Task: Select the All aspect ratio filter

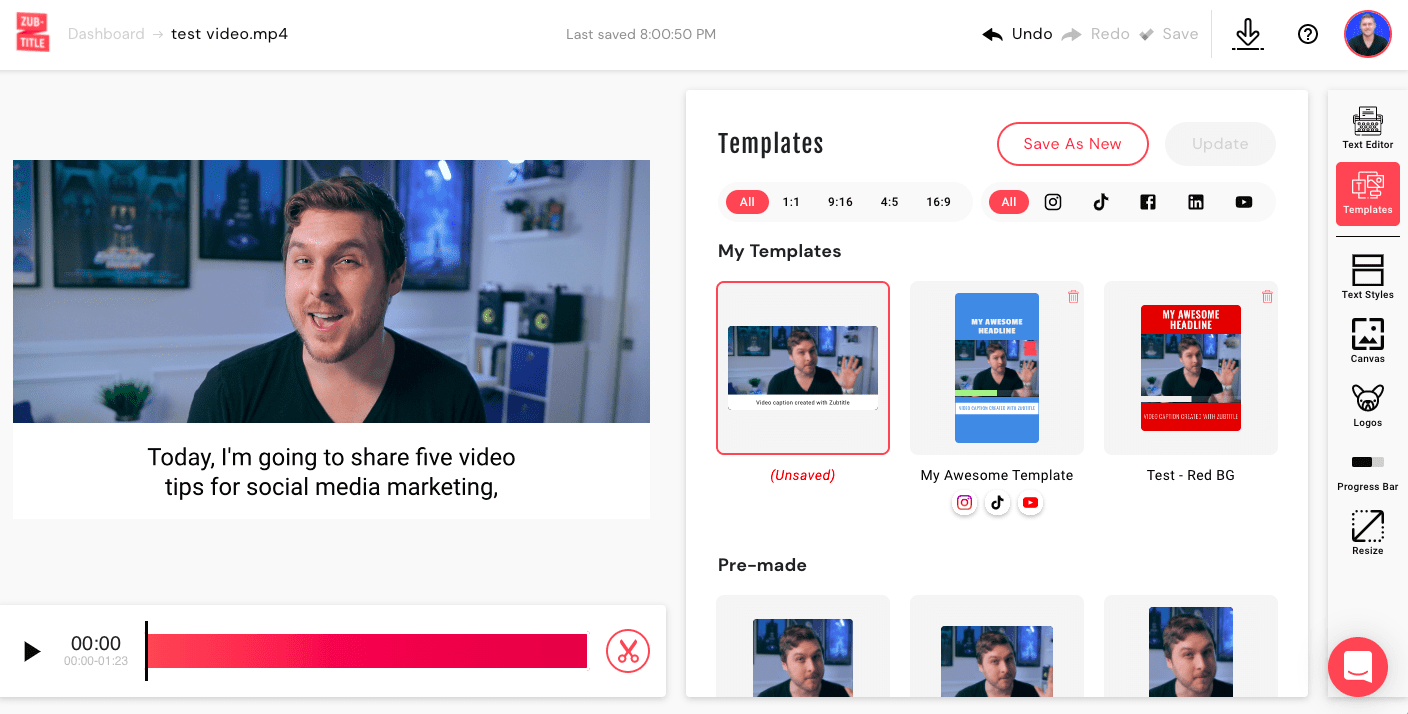Action: click(x=747, y=202)
